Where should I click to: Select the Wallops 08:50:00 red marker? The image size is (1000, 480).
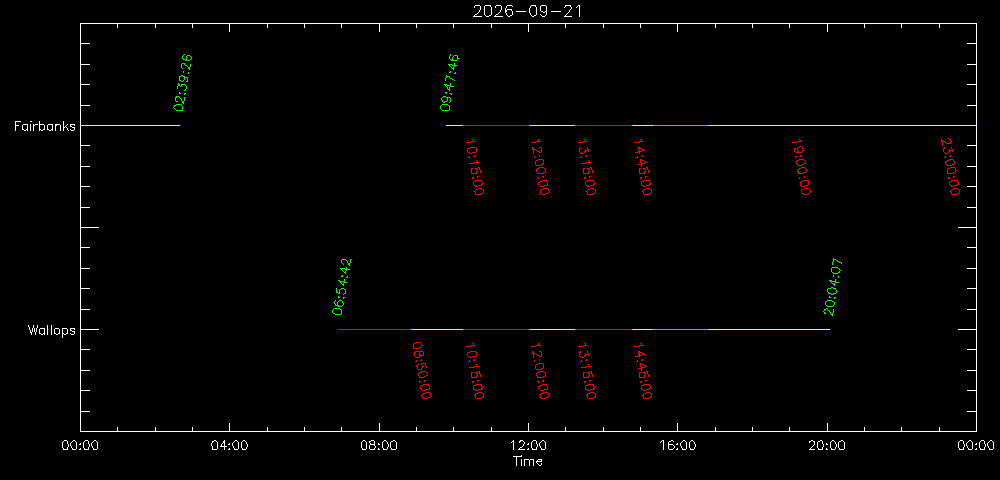[422, 370]
